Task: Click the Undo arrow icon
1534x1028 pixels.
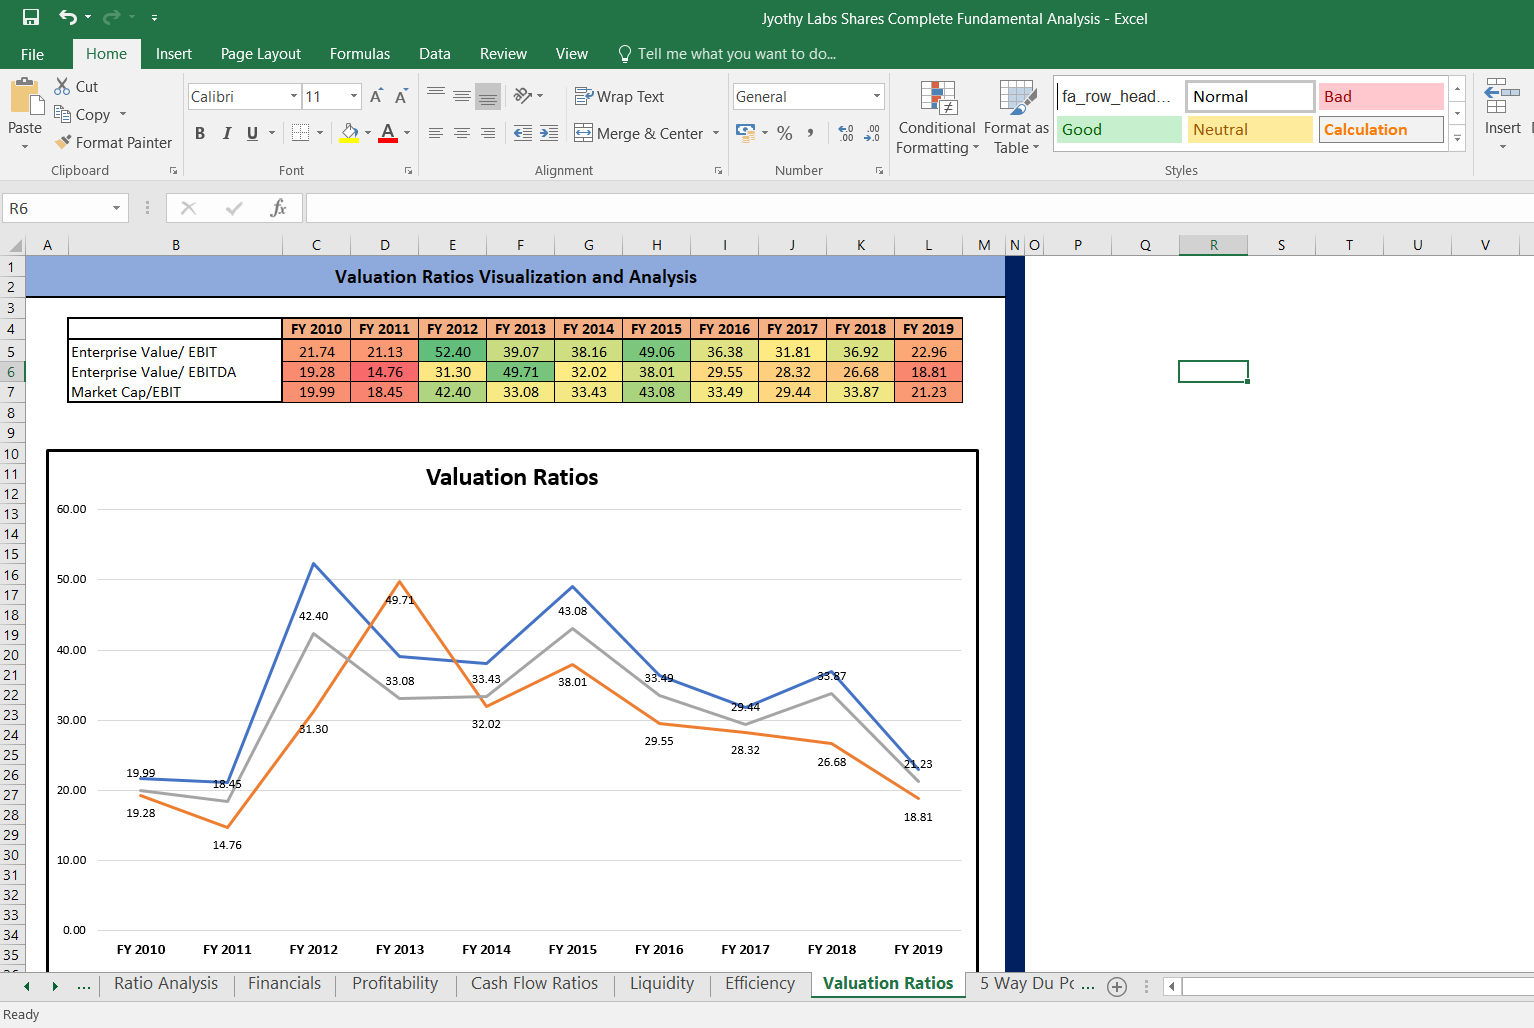Action: click(67, 17)
